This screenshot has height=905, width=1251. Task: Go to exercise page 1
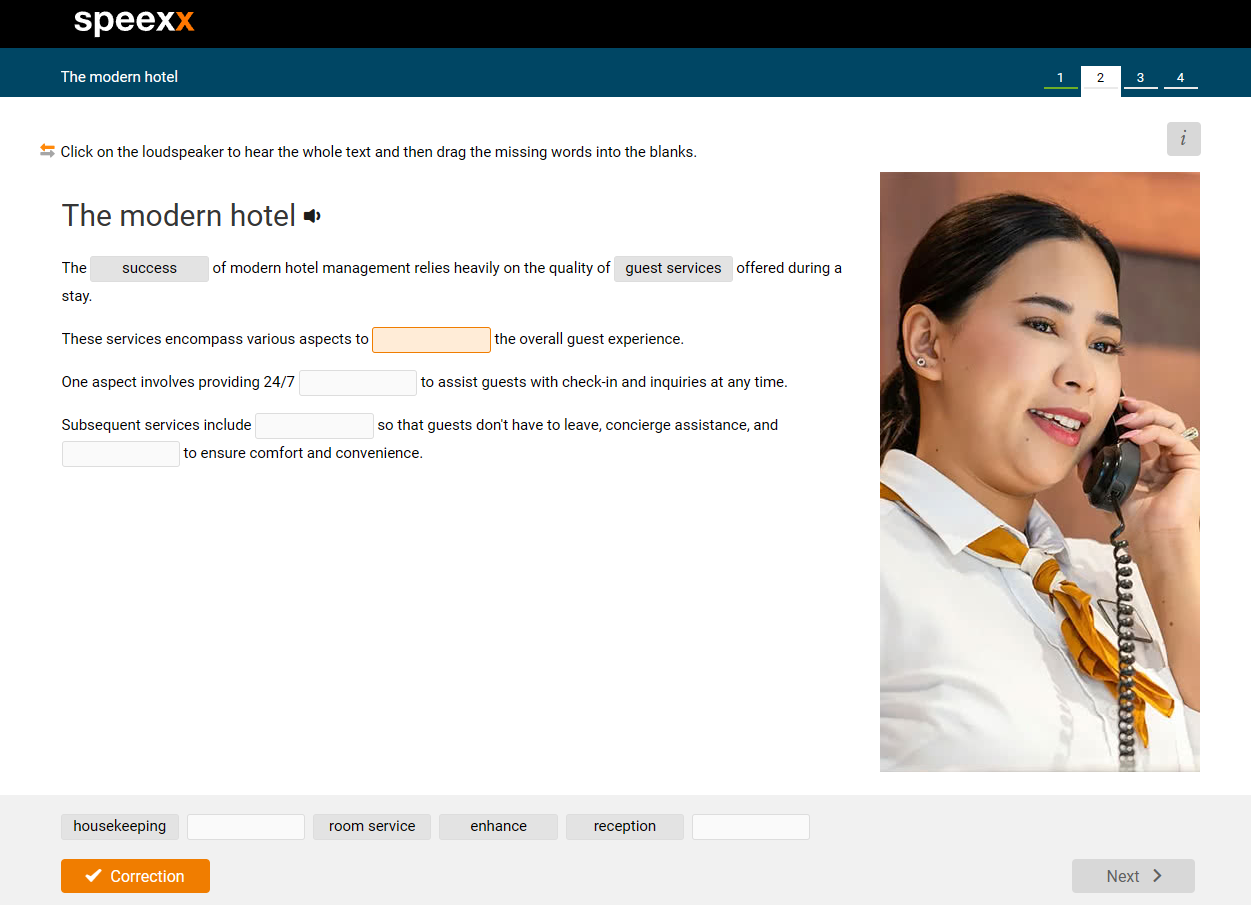pos(1060,78)
